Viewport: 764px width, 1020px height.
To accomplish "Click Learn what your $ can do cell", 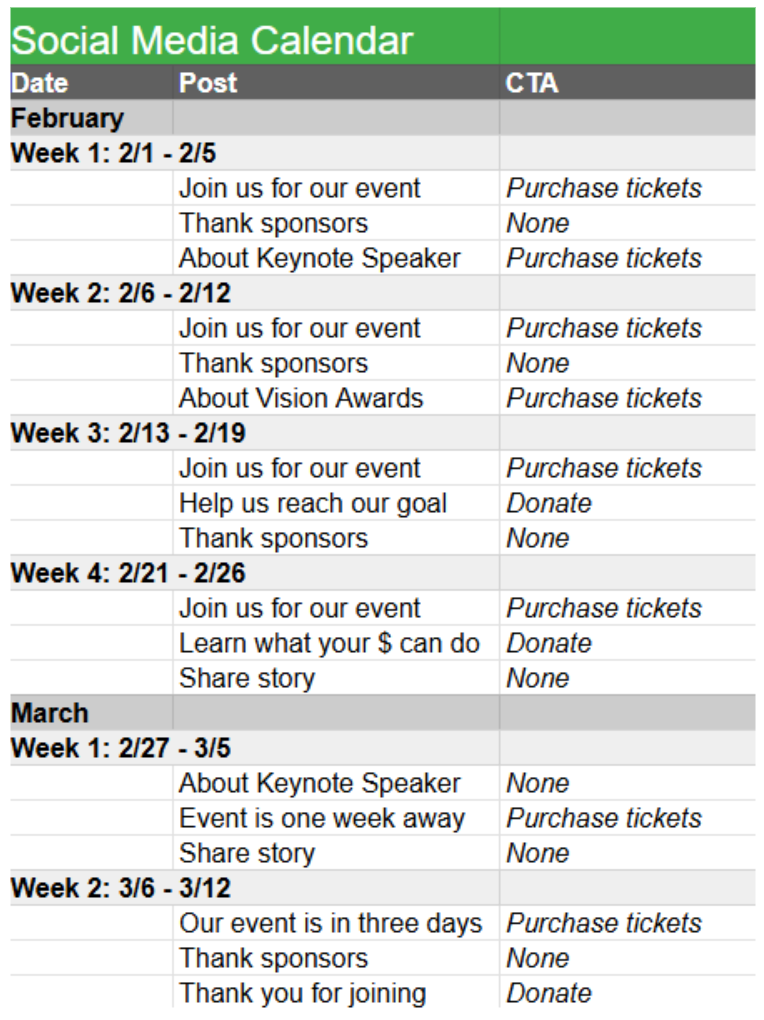I will (x=336, y=643).
